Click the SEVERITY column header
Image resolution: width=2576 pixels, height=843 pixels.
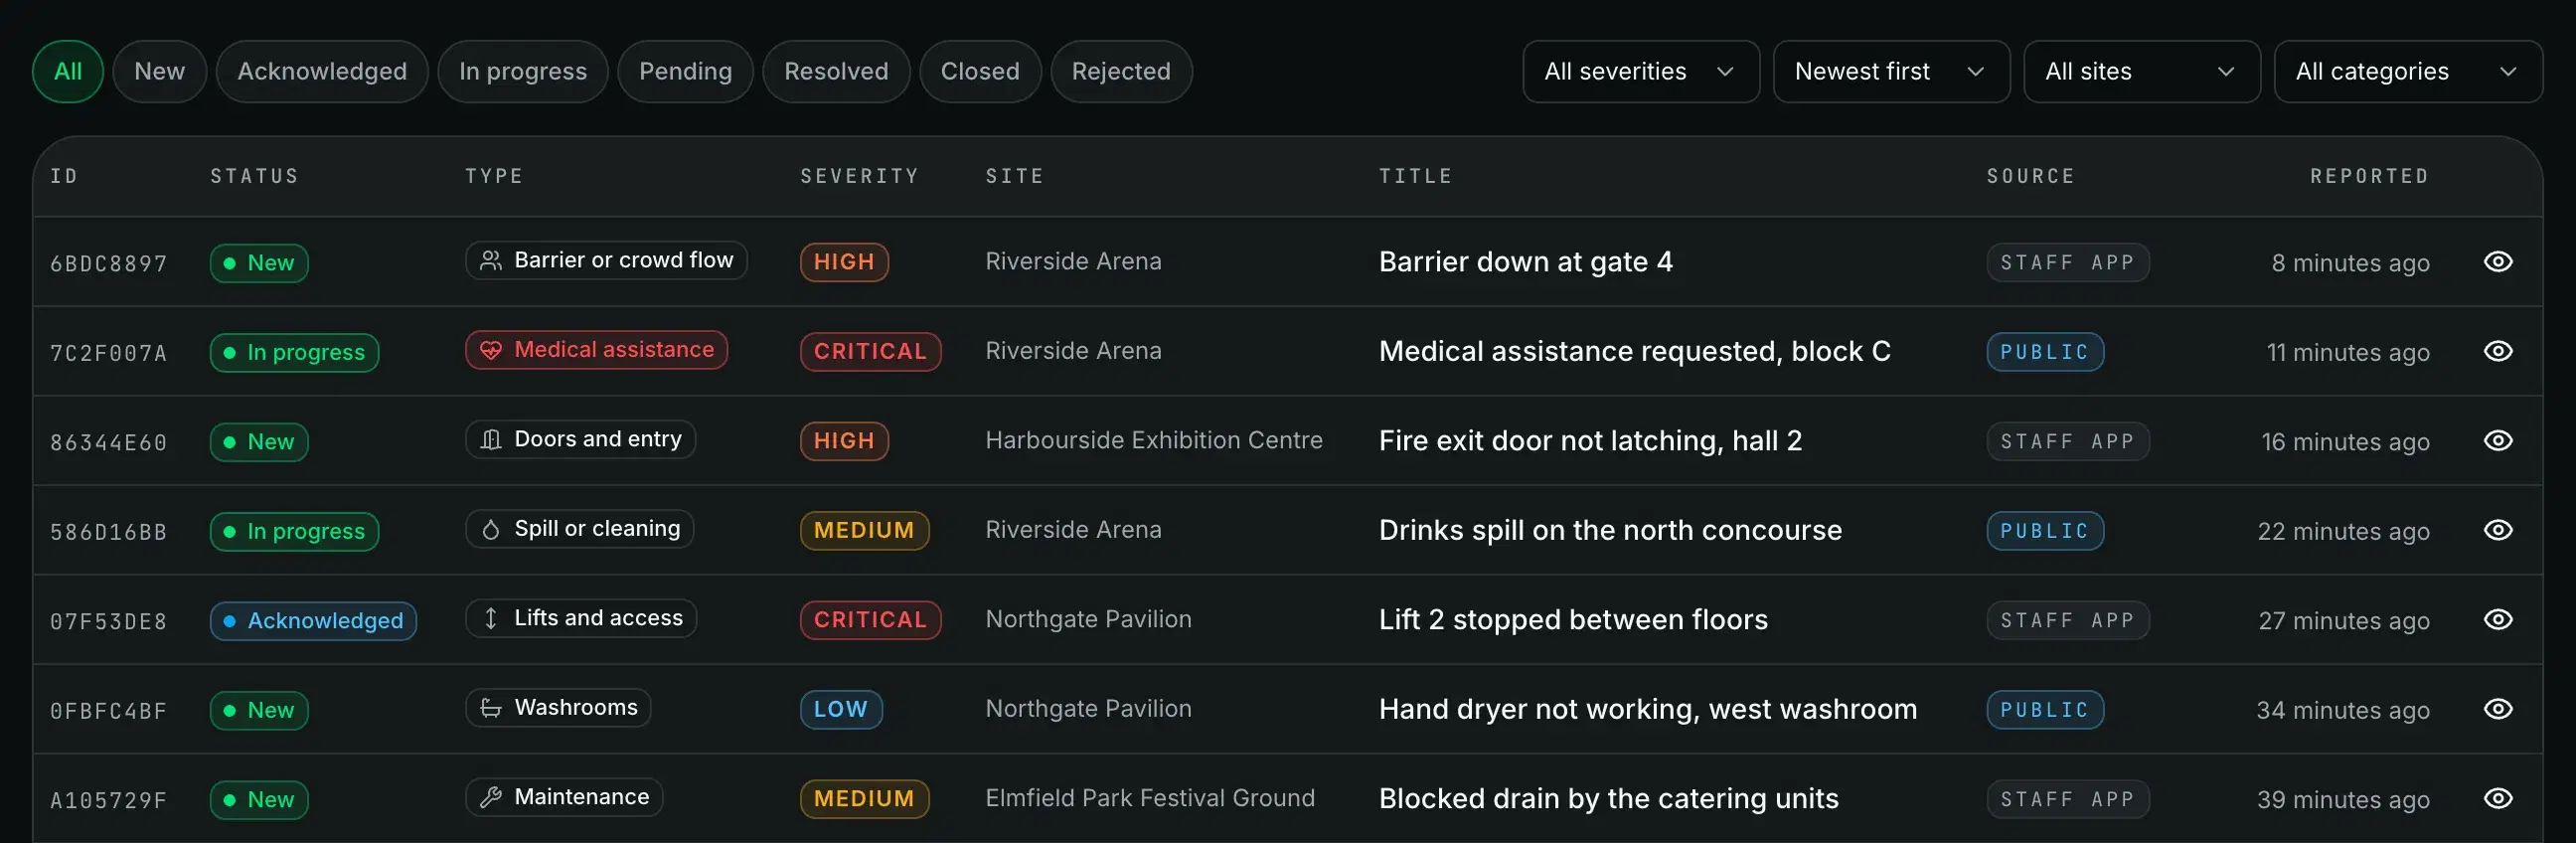coord(859,176)
